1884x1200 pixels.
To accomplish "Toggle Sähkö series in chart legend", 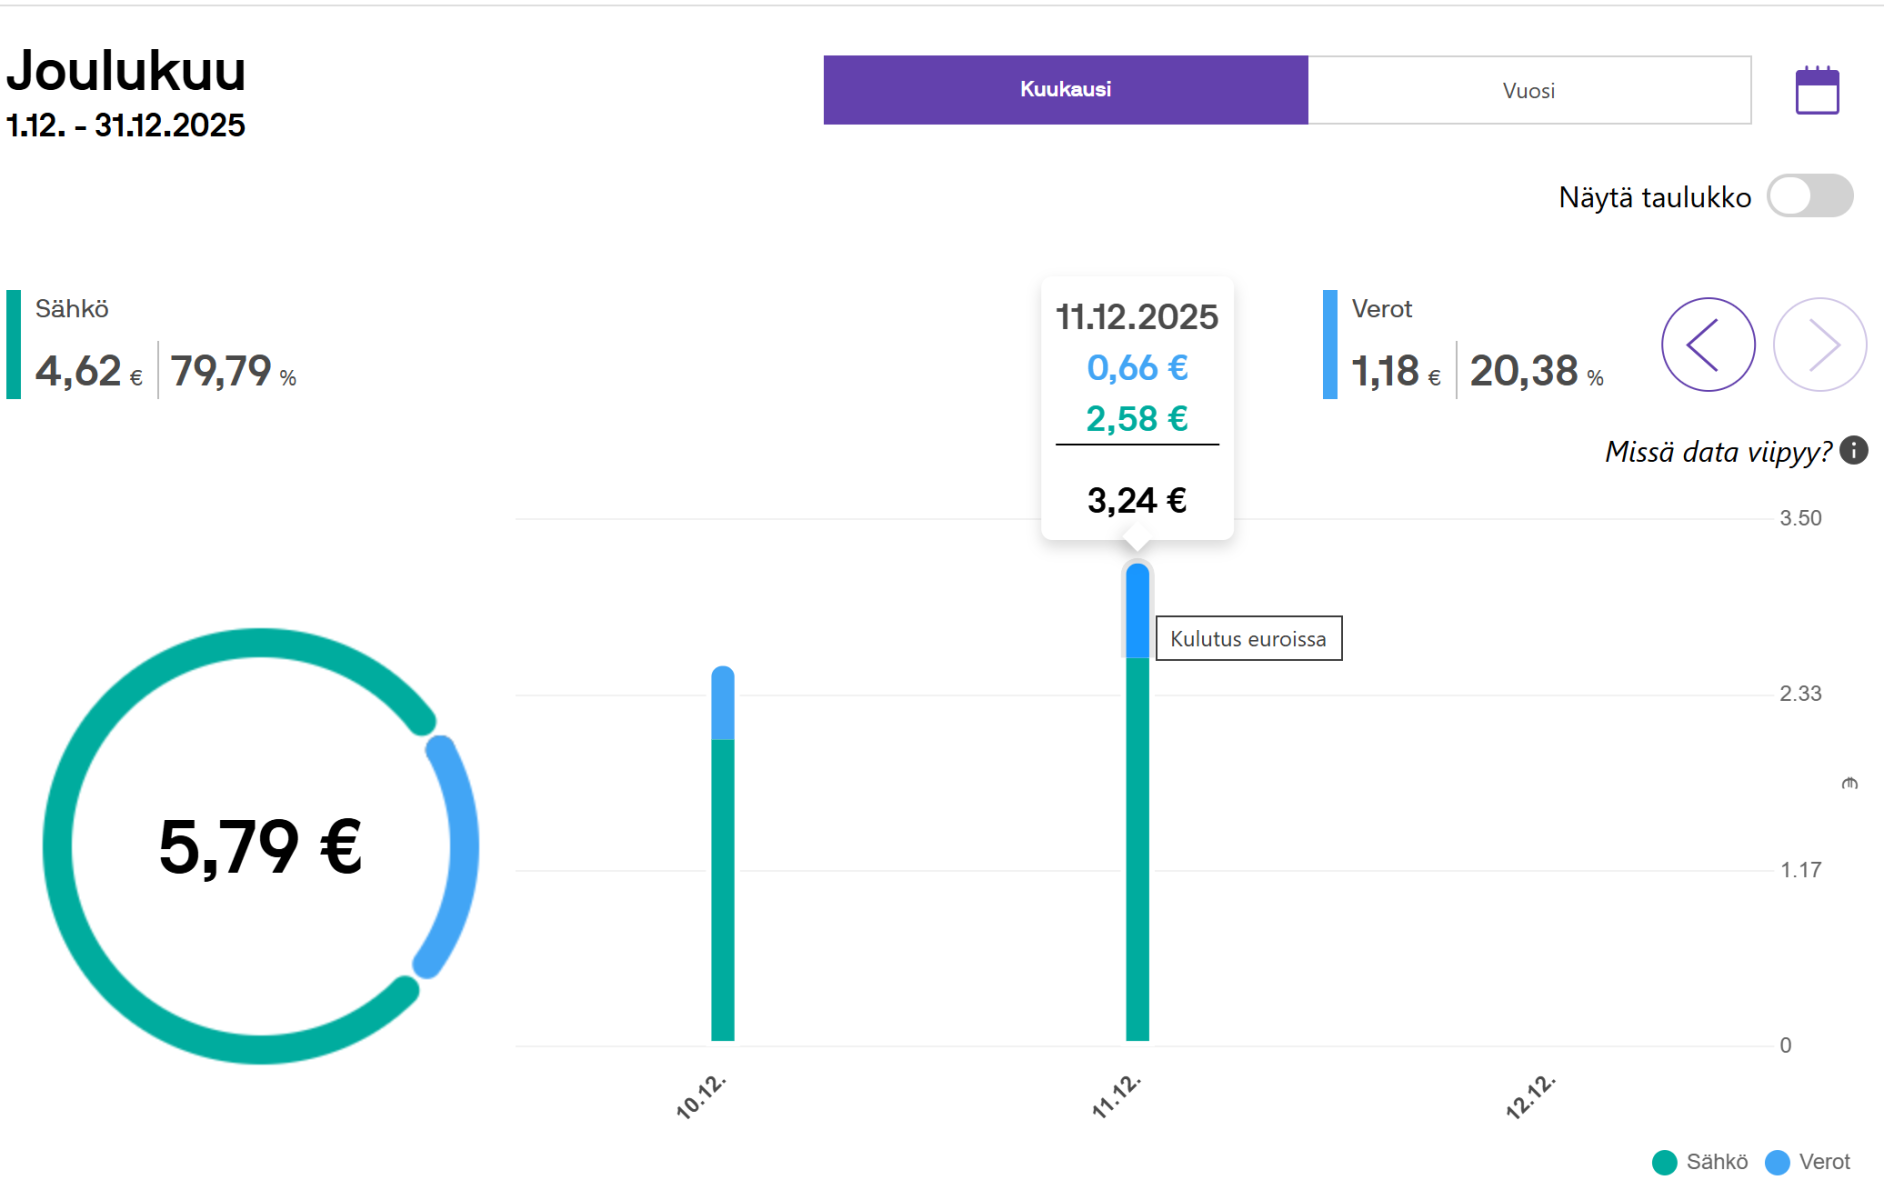I will pos(1700,1162).
